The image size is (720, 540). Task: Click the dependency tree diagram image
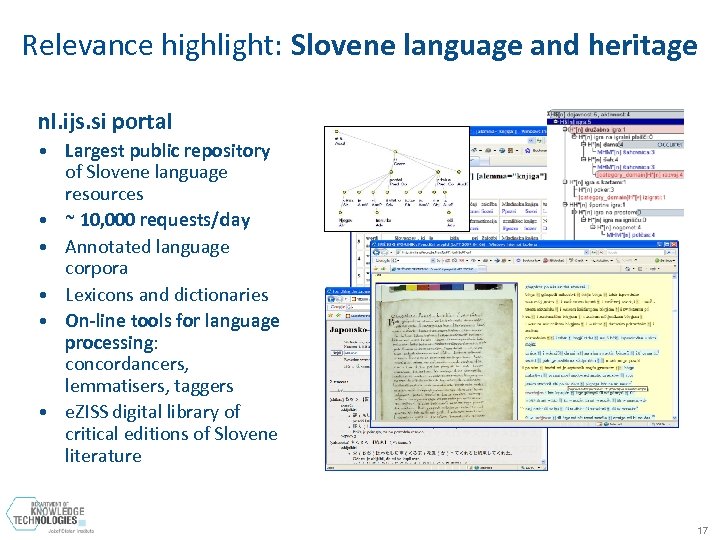pos(397,179)
